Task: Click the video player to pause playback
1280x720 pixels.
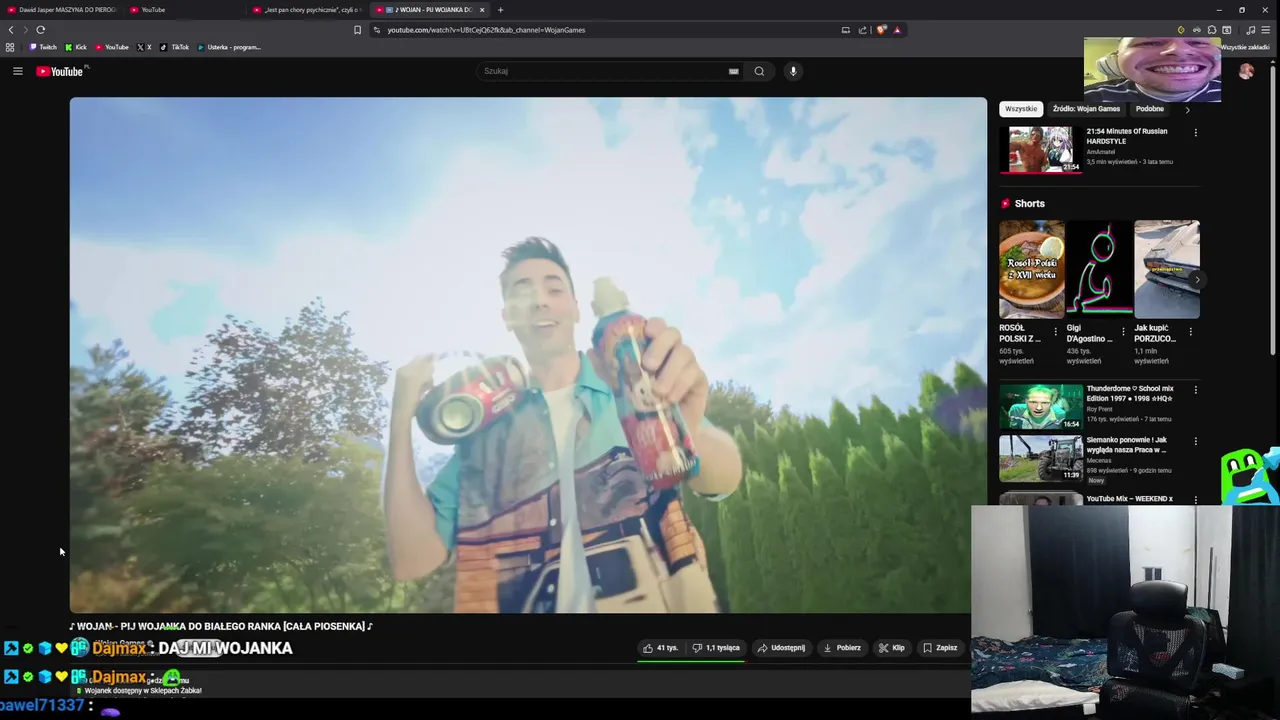Action: (x=528, y=355)
